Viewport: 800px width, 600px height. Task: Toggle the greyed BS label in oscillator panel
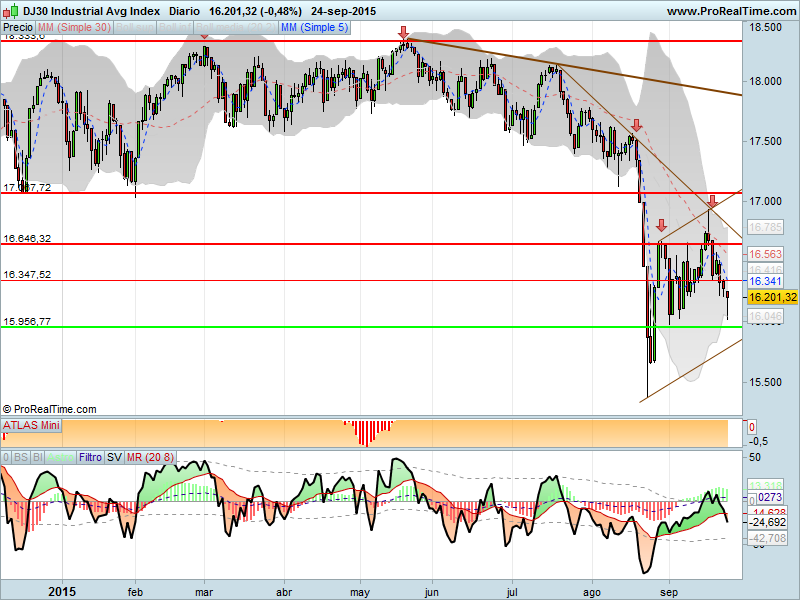(21, 457)
